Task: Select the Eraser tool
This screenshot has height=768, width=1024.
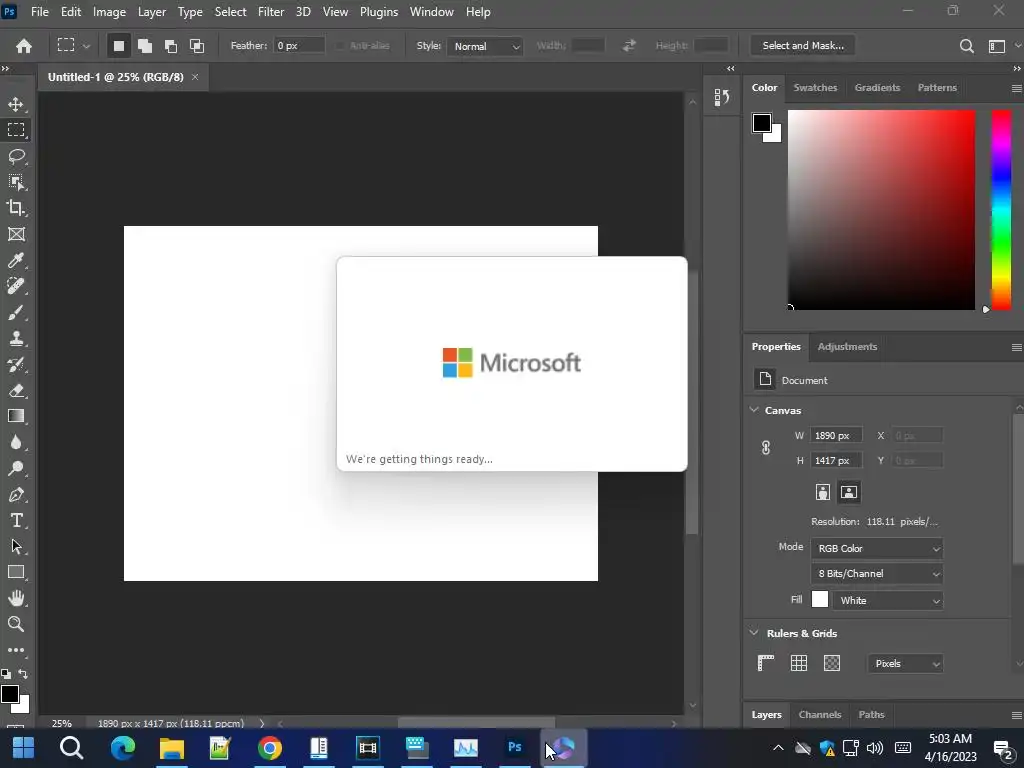Action: pyautogui.click(x=16, y=391)
